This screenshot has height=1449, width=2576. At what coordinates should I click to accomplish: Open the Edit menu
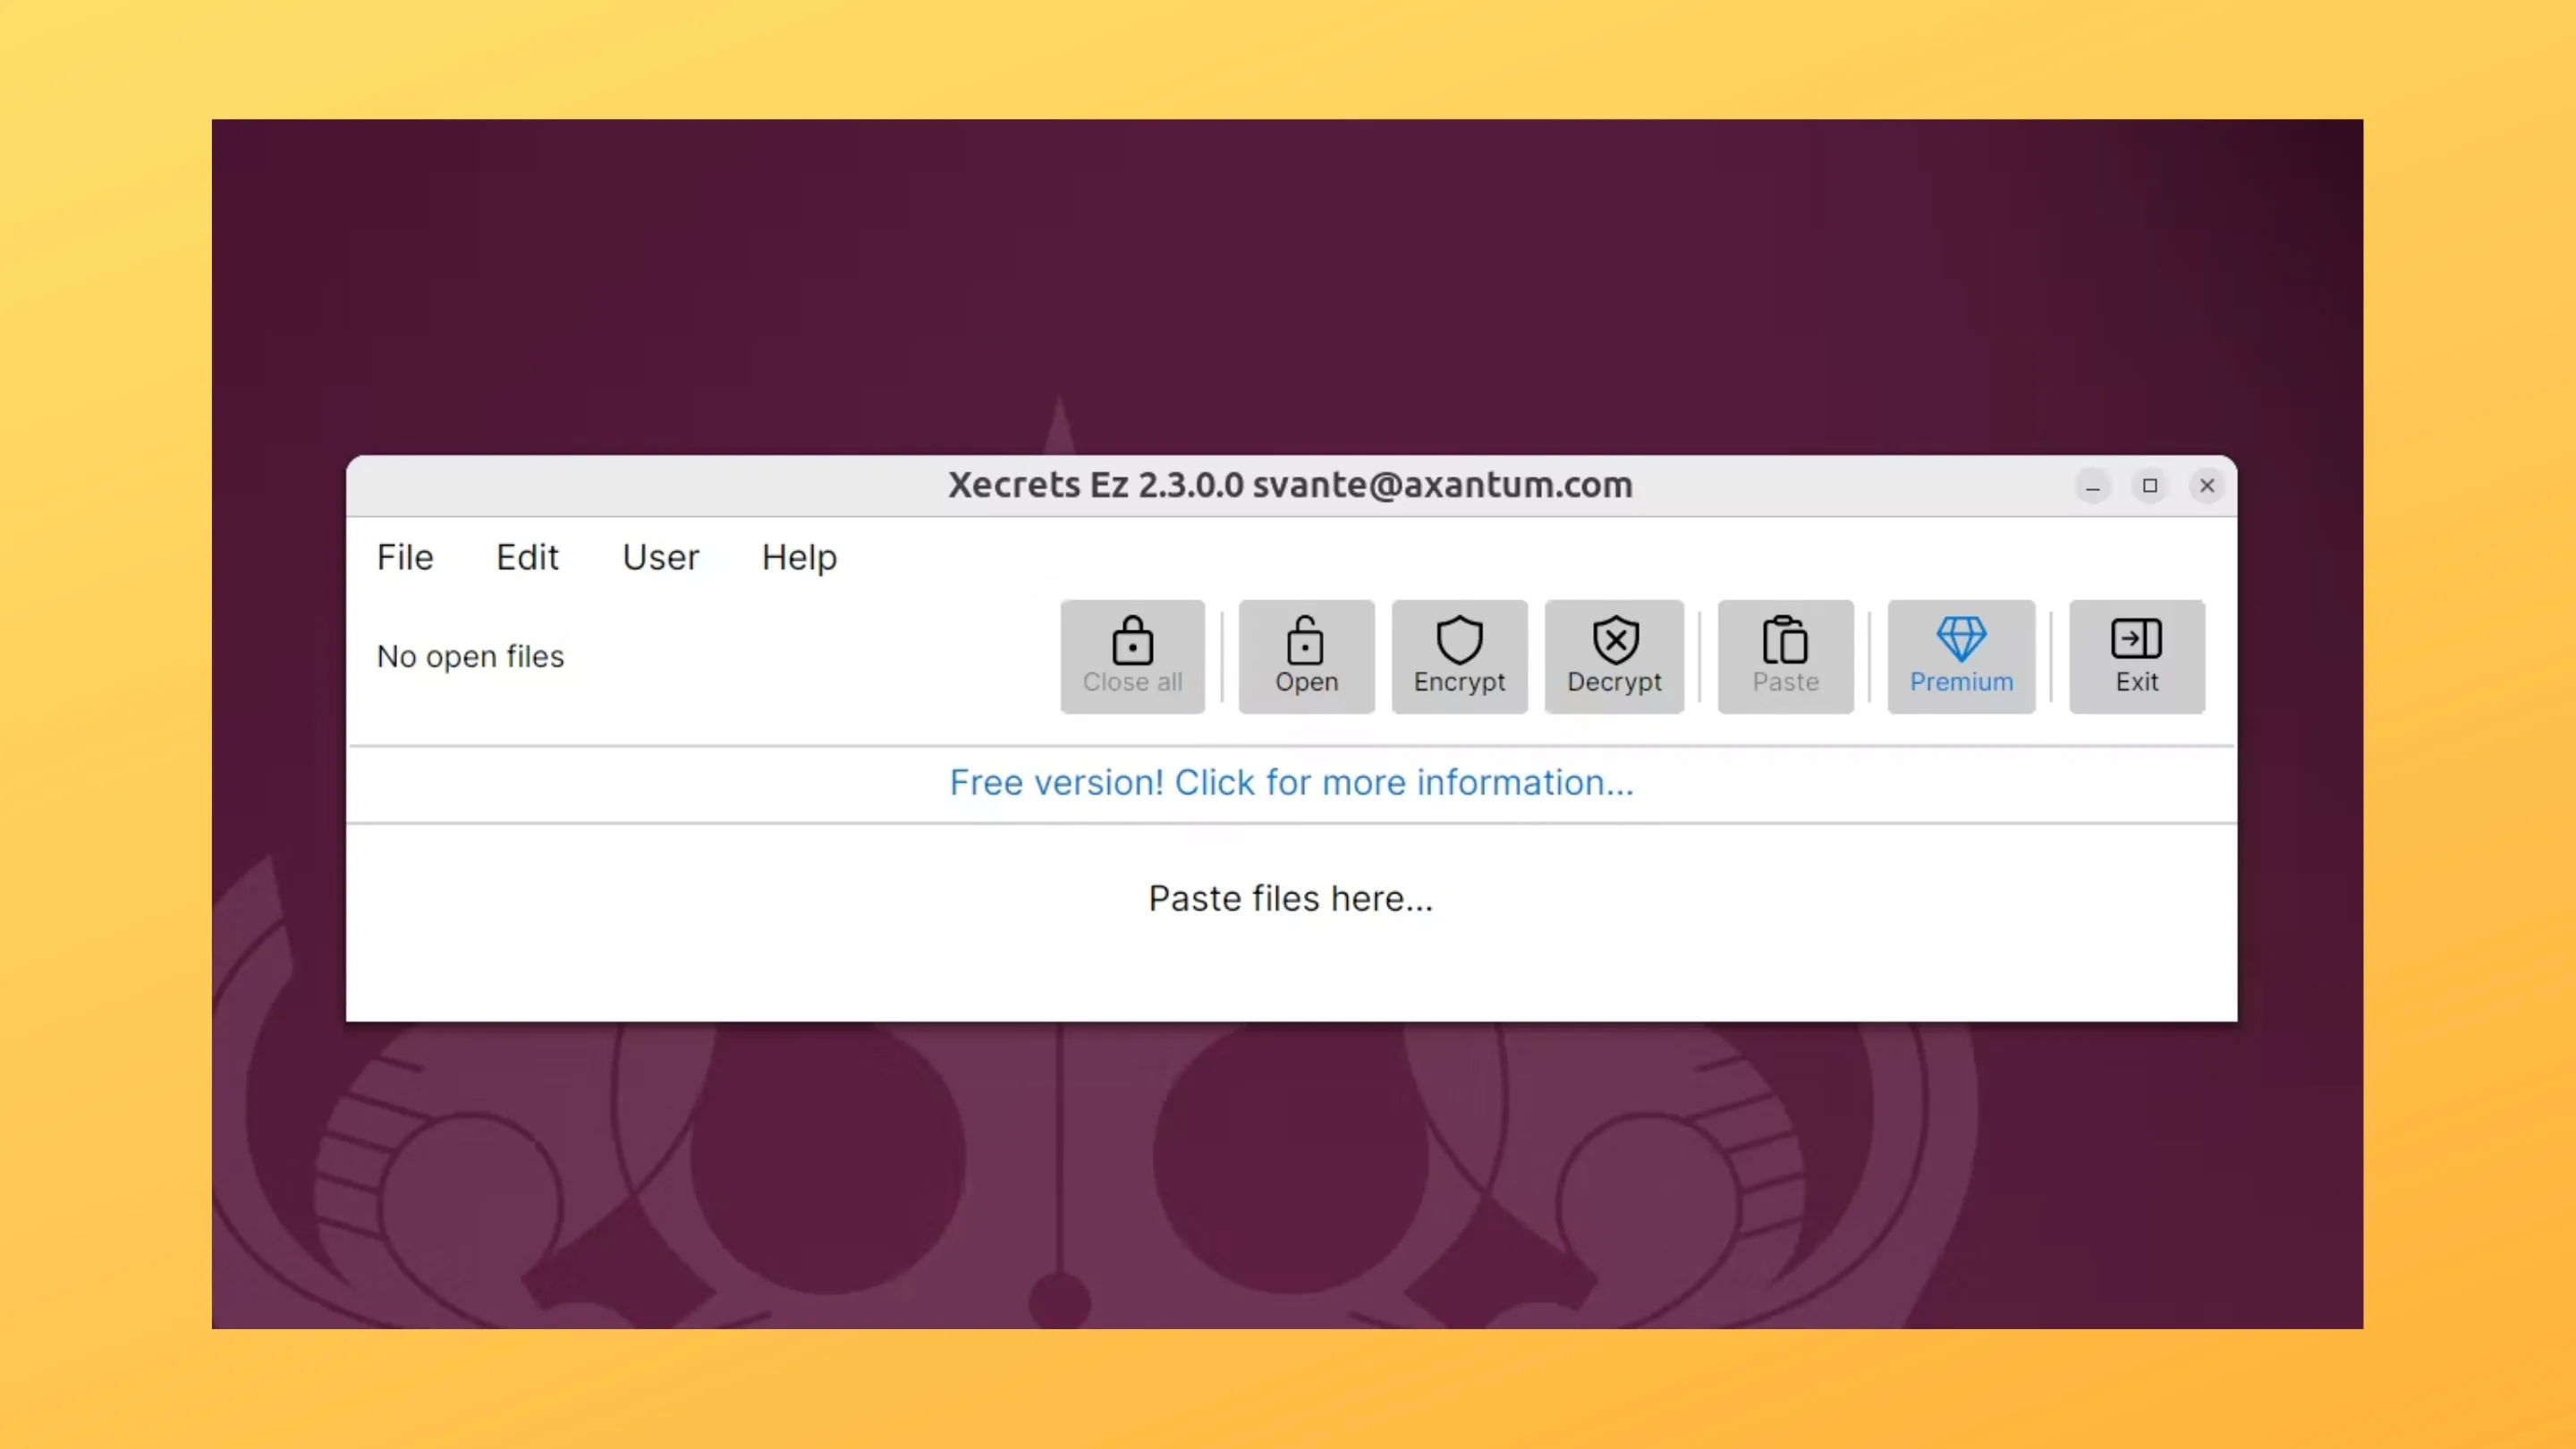(x=527, y=557)
